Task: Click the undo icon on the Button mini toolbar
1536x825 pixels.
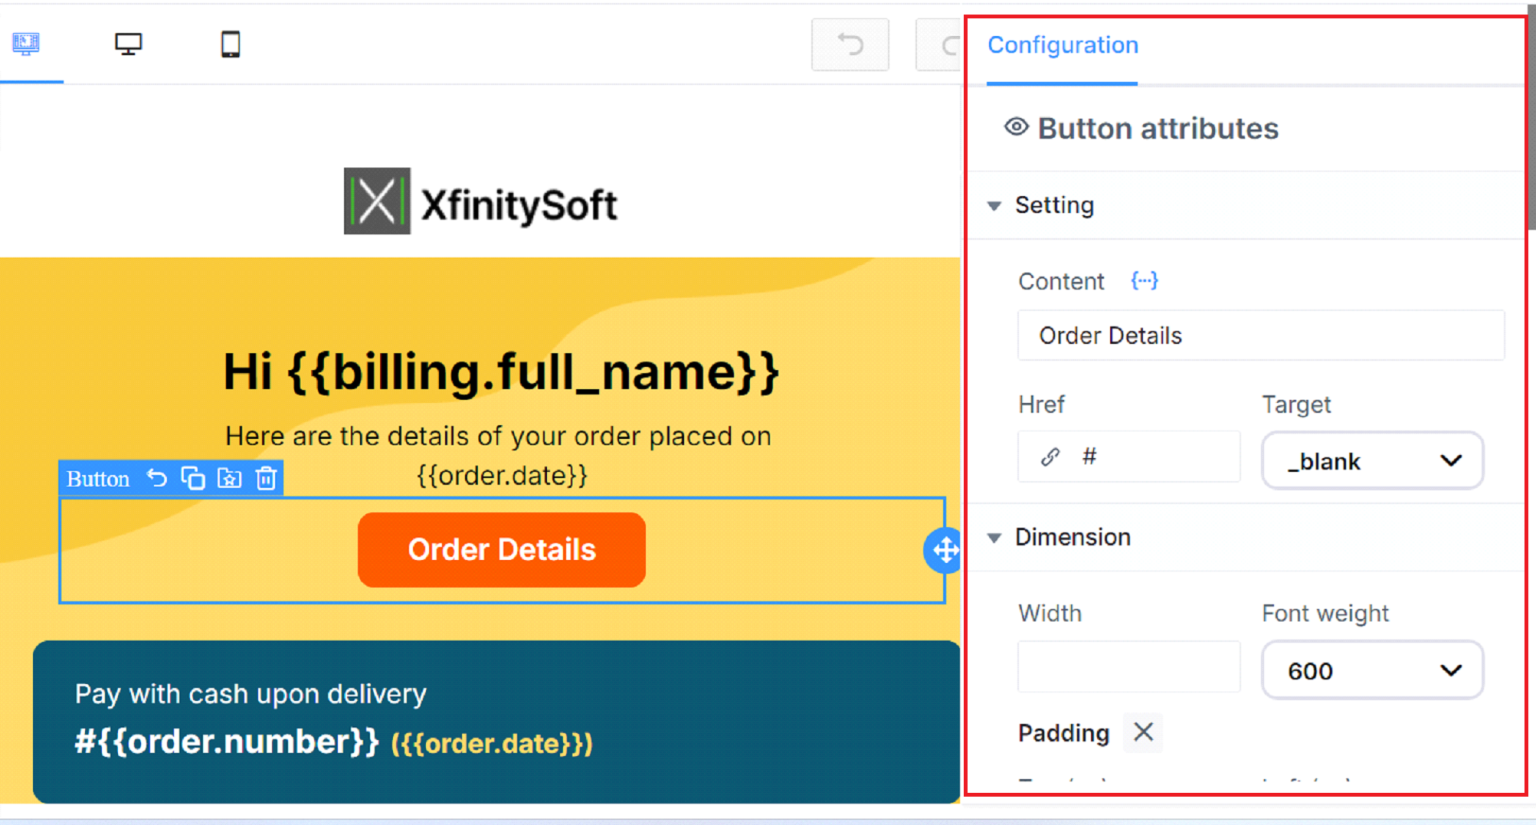Action: (157, 478)
